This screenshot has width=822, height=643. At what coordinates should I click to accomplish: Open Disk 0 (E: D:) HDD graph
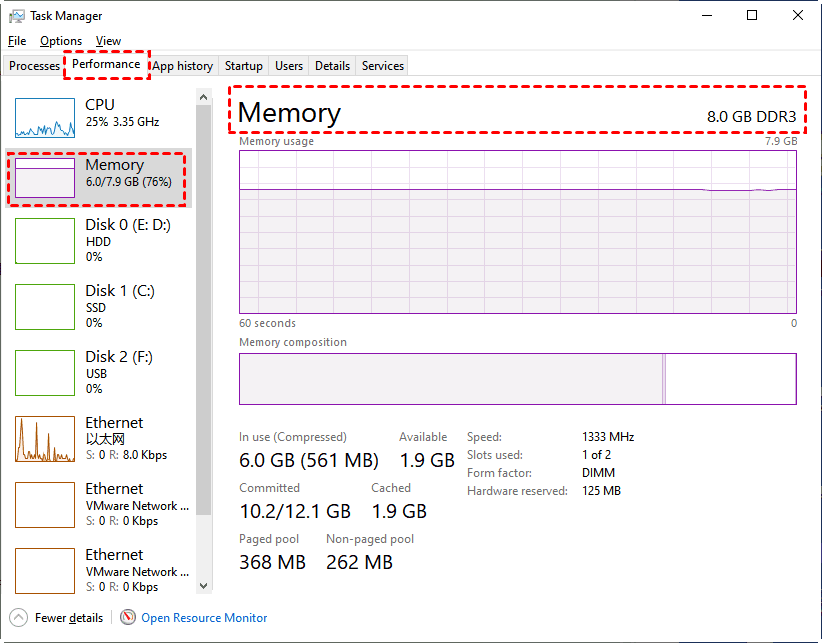(x=45, y=241)
